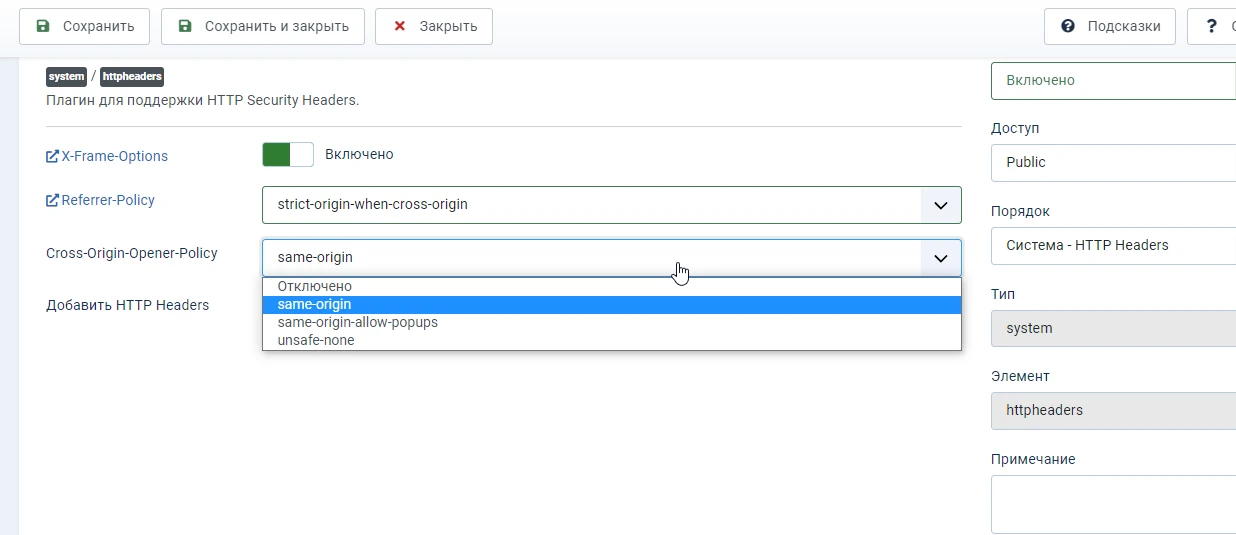1236x535 pixels.
Task: Toggle the X-Frame-Options switch
Action: click(288, 154)
